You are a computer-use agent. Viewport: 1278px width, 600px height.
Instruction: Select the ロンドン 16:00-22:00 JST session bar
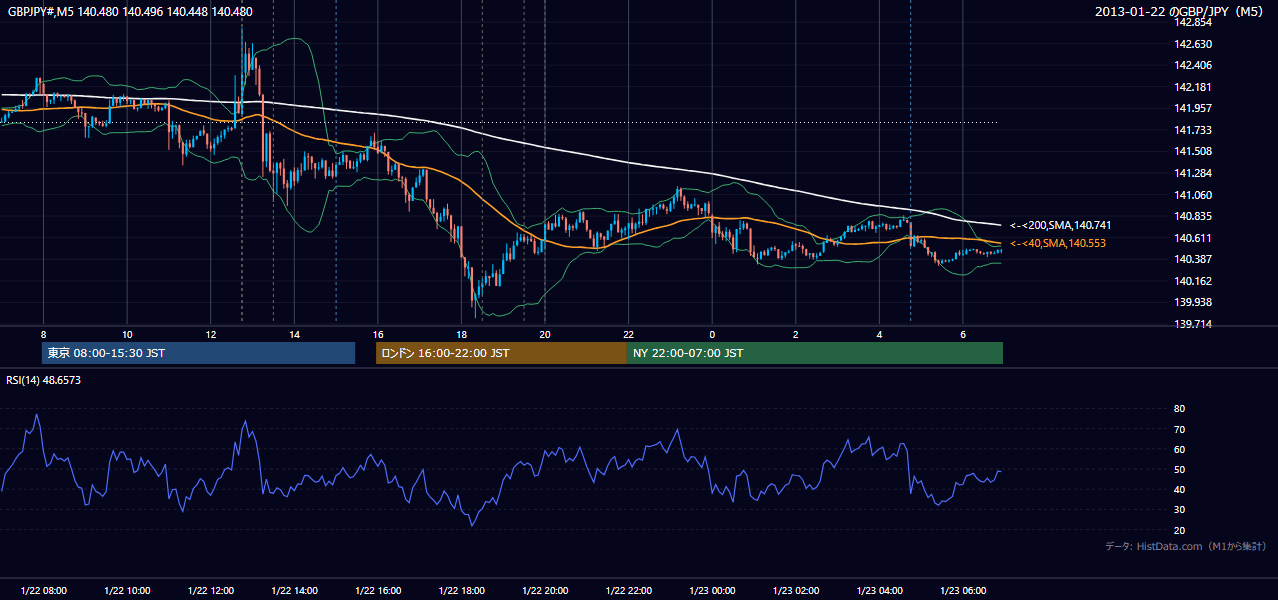(501, 353)
